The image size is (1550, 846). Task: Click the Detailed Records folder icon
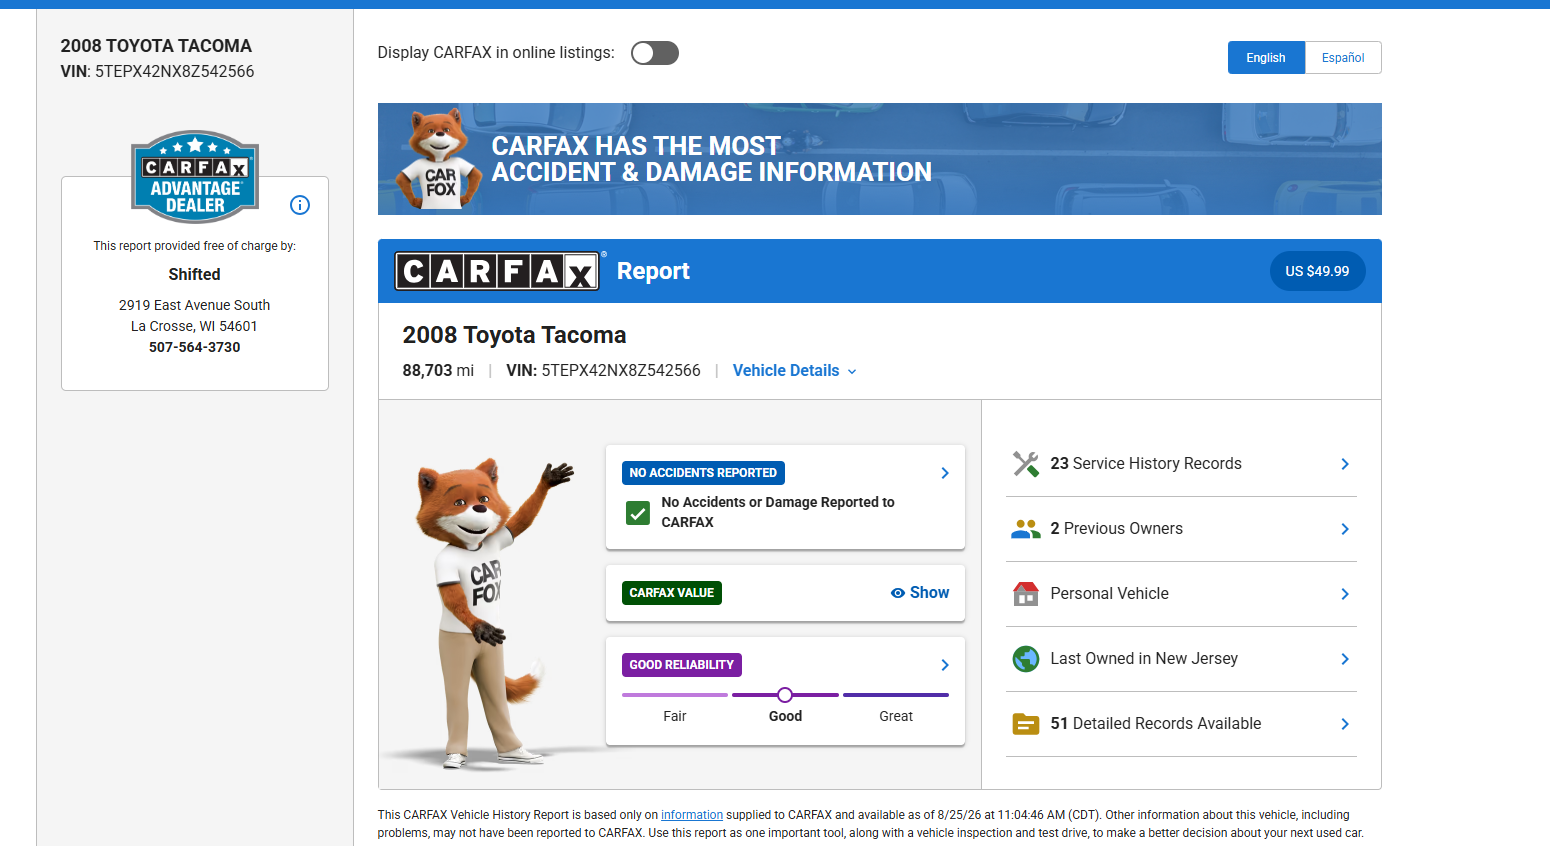tap(1026, 724)
